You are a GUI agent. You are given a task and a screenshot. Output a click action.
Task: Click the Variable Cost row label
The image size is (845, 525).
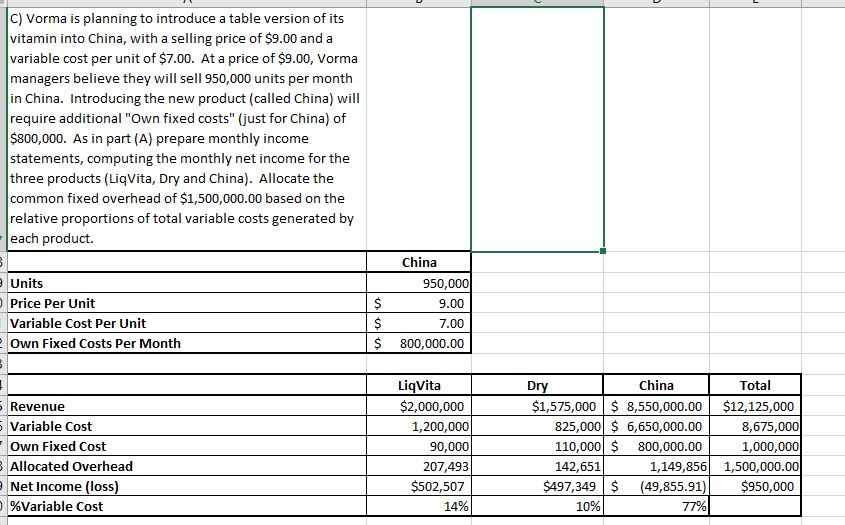tap(186, 426)
